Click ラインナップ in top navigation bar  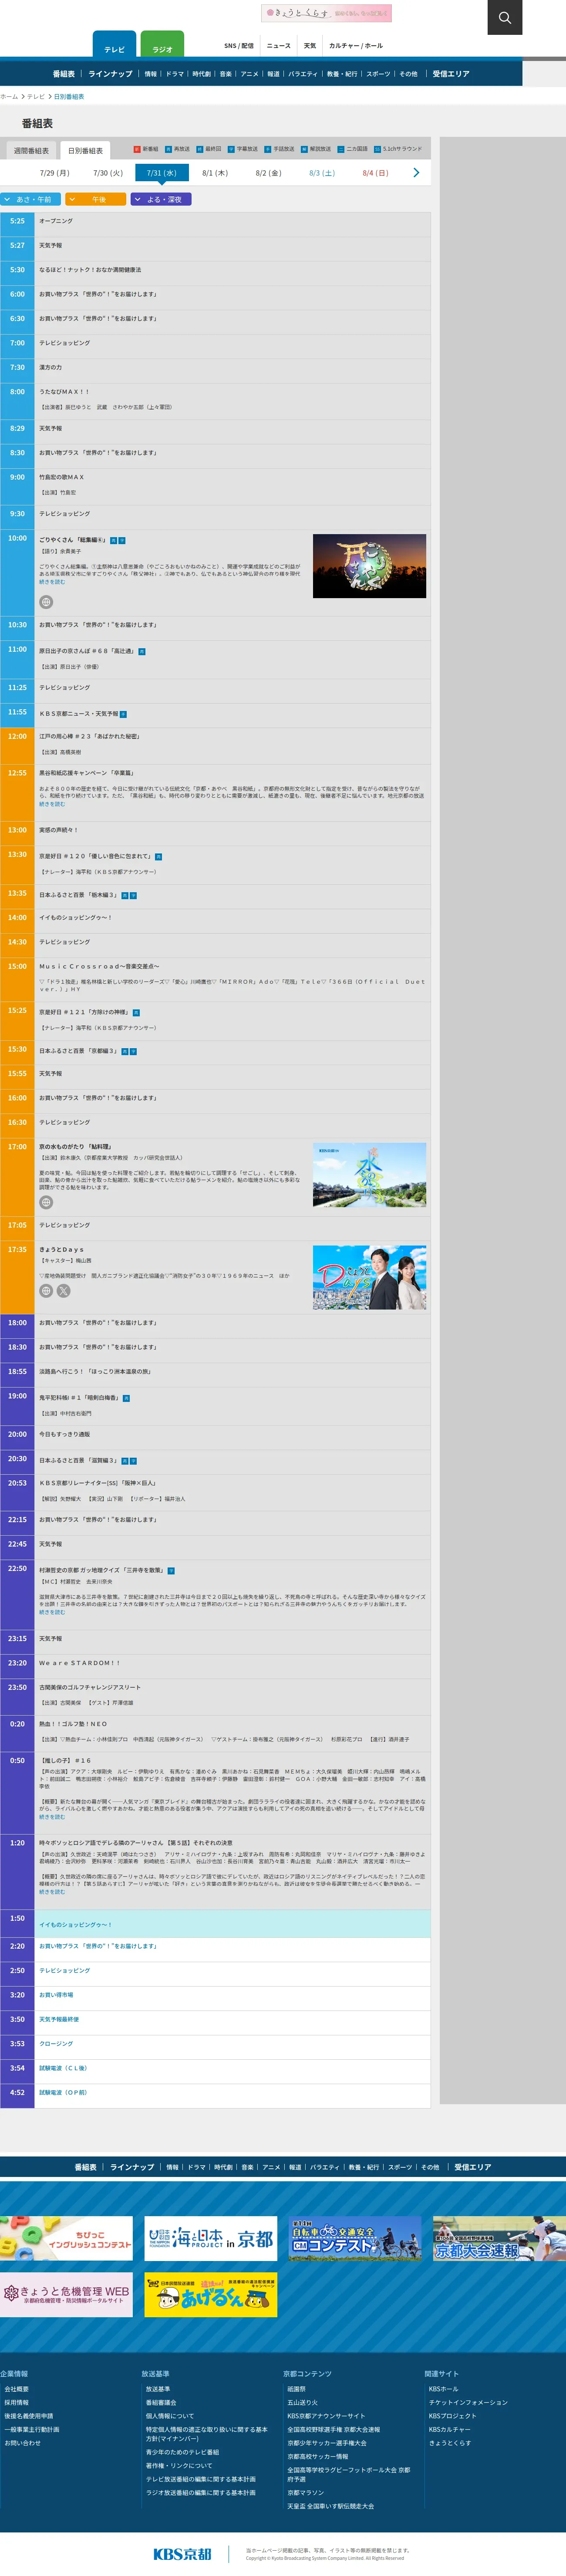pyautogui.click(x=110, y=74)
